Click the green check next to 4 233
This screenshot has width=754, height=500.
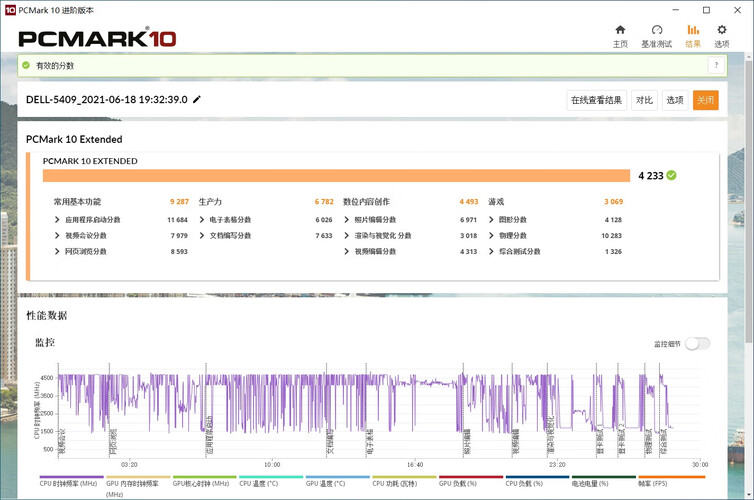pyautogui.click(x=672, y=175)
